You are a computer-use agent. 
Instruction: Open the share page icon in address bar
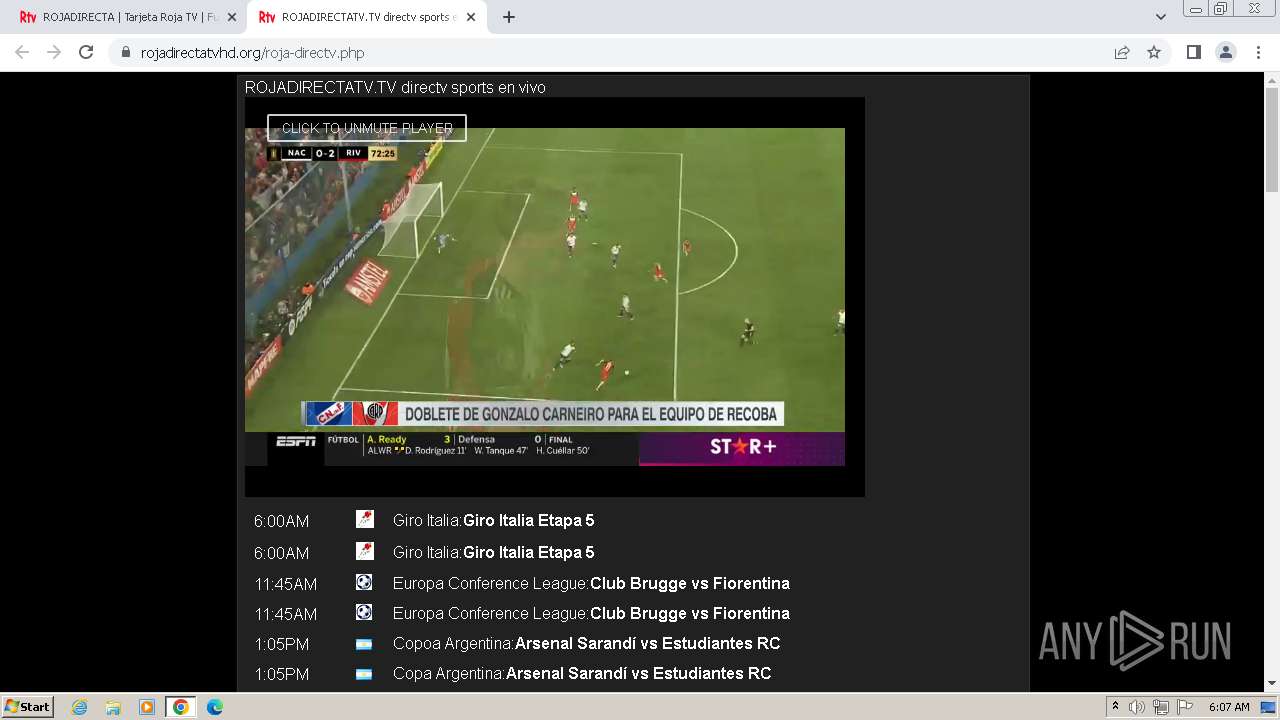point(1122,52)
